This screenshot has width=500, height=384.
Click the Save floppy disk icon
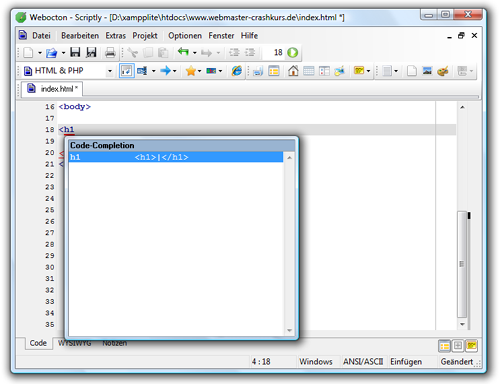(x=75, y=52)
